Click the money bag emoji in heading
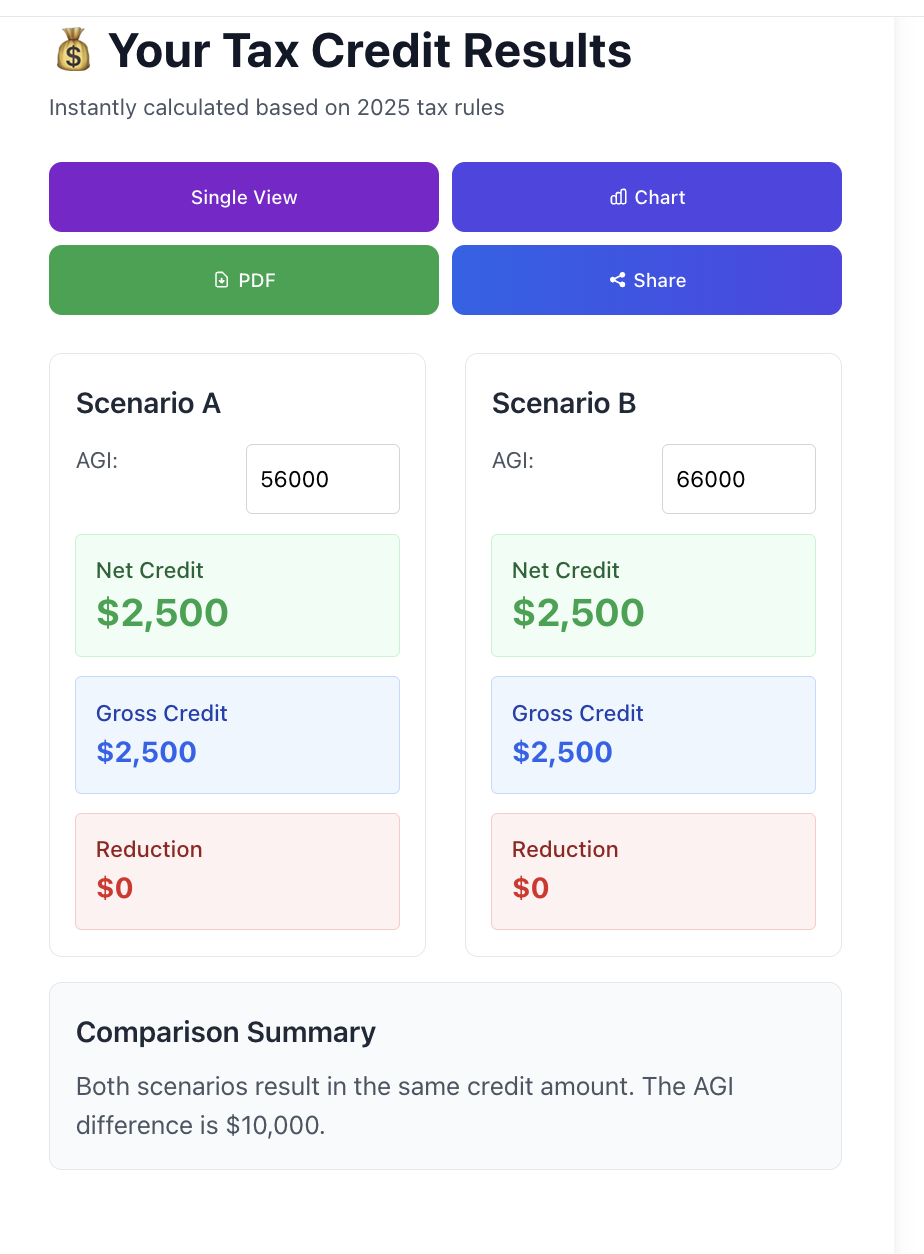The width and height of the screenshot is (924, 1254). (73, 49)
